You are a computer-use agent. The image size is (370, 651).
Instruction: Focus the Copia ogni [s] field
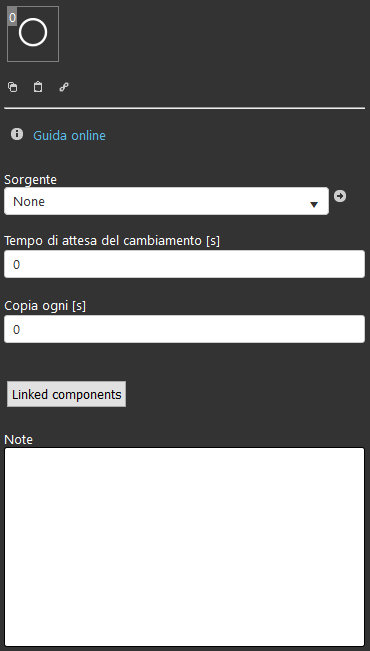pyautogui.click(x=184, y=329)
